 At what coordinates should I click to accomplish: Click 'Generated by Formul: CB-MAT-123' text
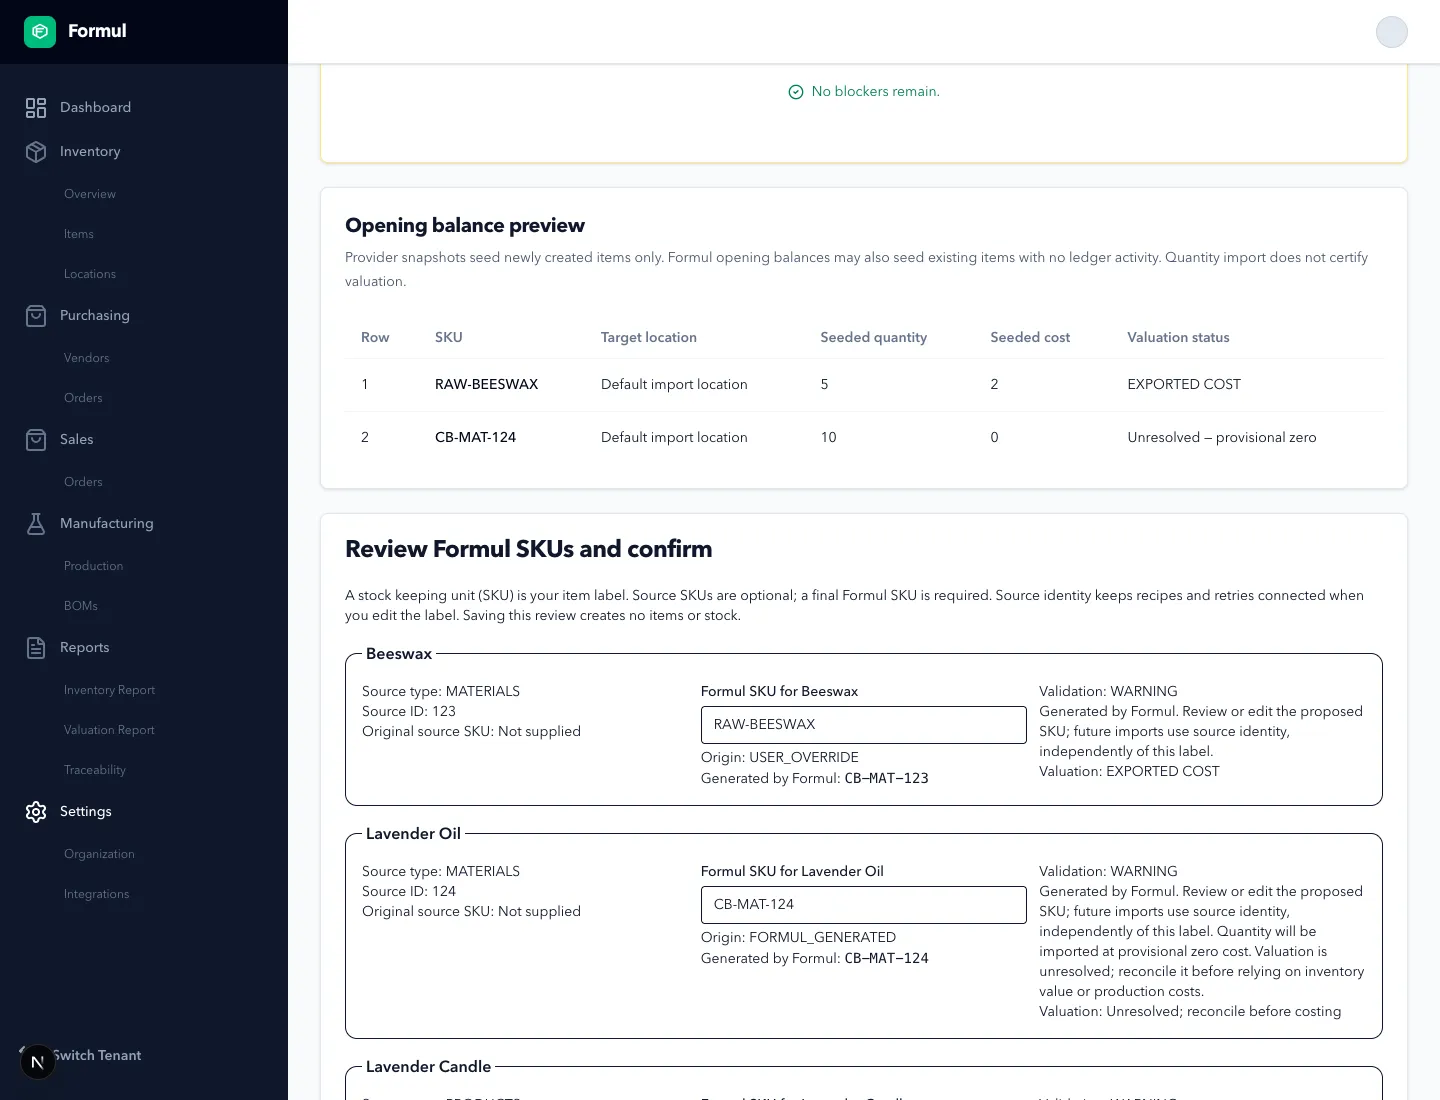click(x=815, y=779)
